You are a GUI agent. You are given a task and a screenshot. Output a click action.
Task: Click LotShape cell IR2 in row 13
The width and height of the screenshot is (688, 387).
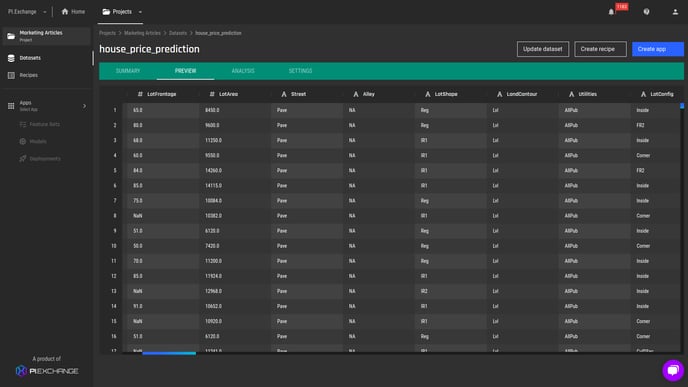tap(451, 291)
